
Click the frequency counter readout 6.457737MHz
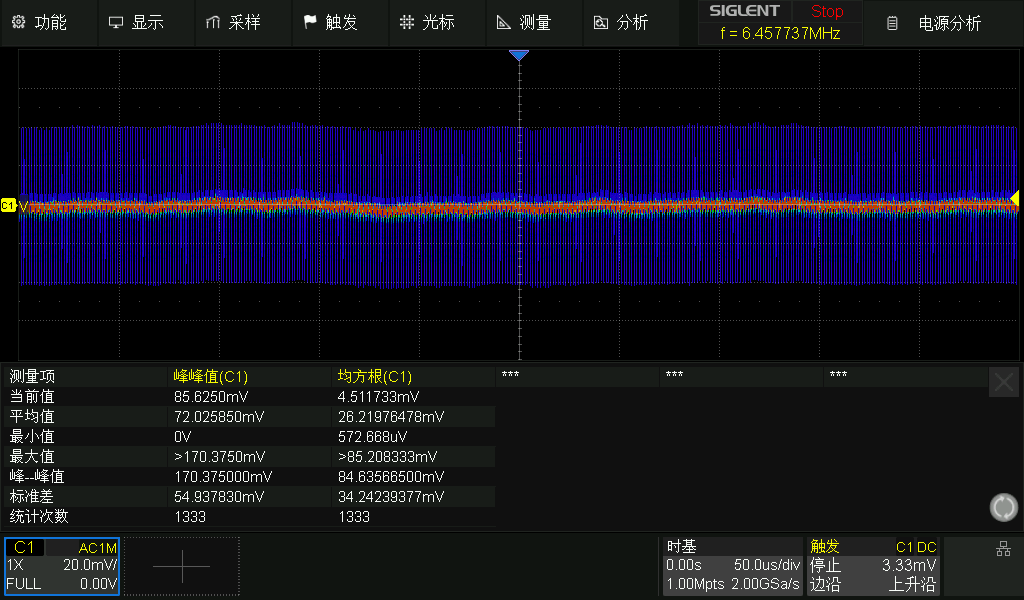coord(779,33)
